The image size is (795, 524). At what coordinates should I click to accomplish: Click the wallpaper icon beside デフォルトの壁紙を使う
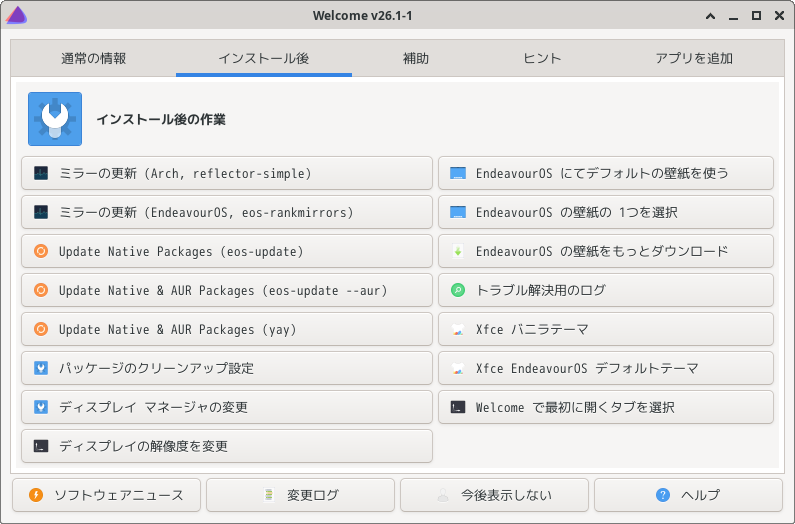(x=458, y=173)
